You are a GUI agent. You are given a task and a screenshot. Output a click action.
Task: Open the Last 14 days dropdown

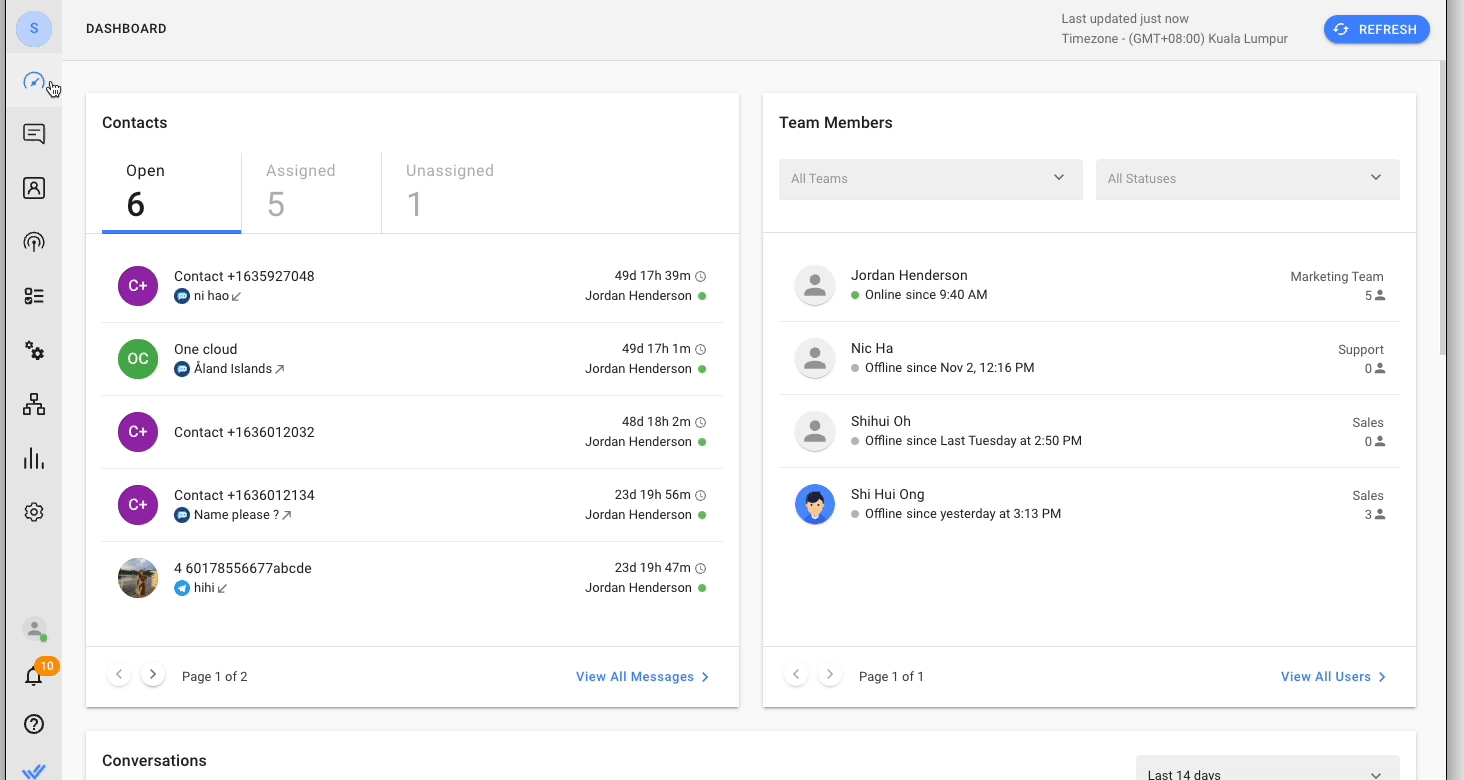click(1267, 772)
